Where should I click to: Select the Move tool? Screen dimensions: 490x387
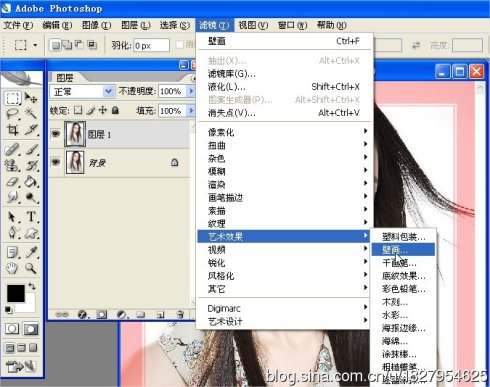31,98
